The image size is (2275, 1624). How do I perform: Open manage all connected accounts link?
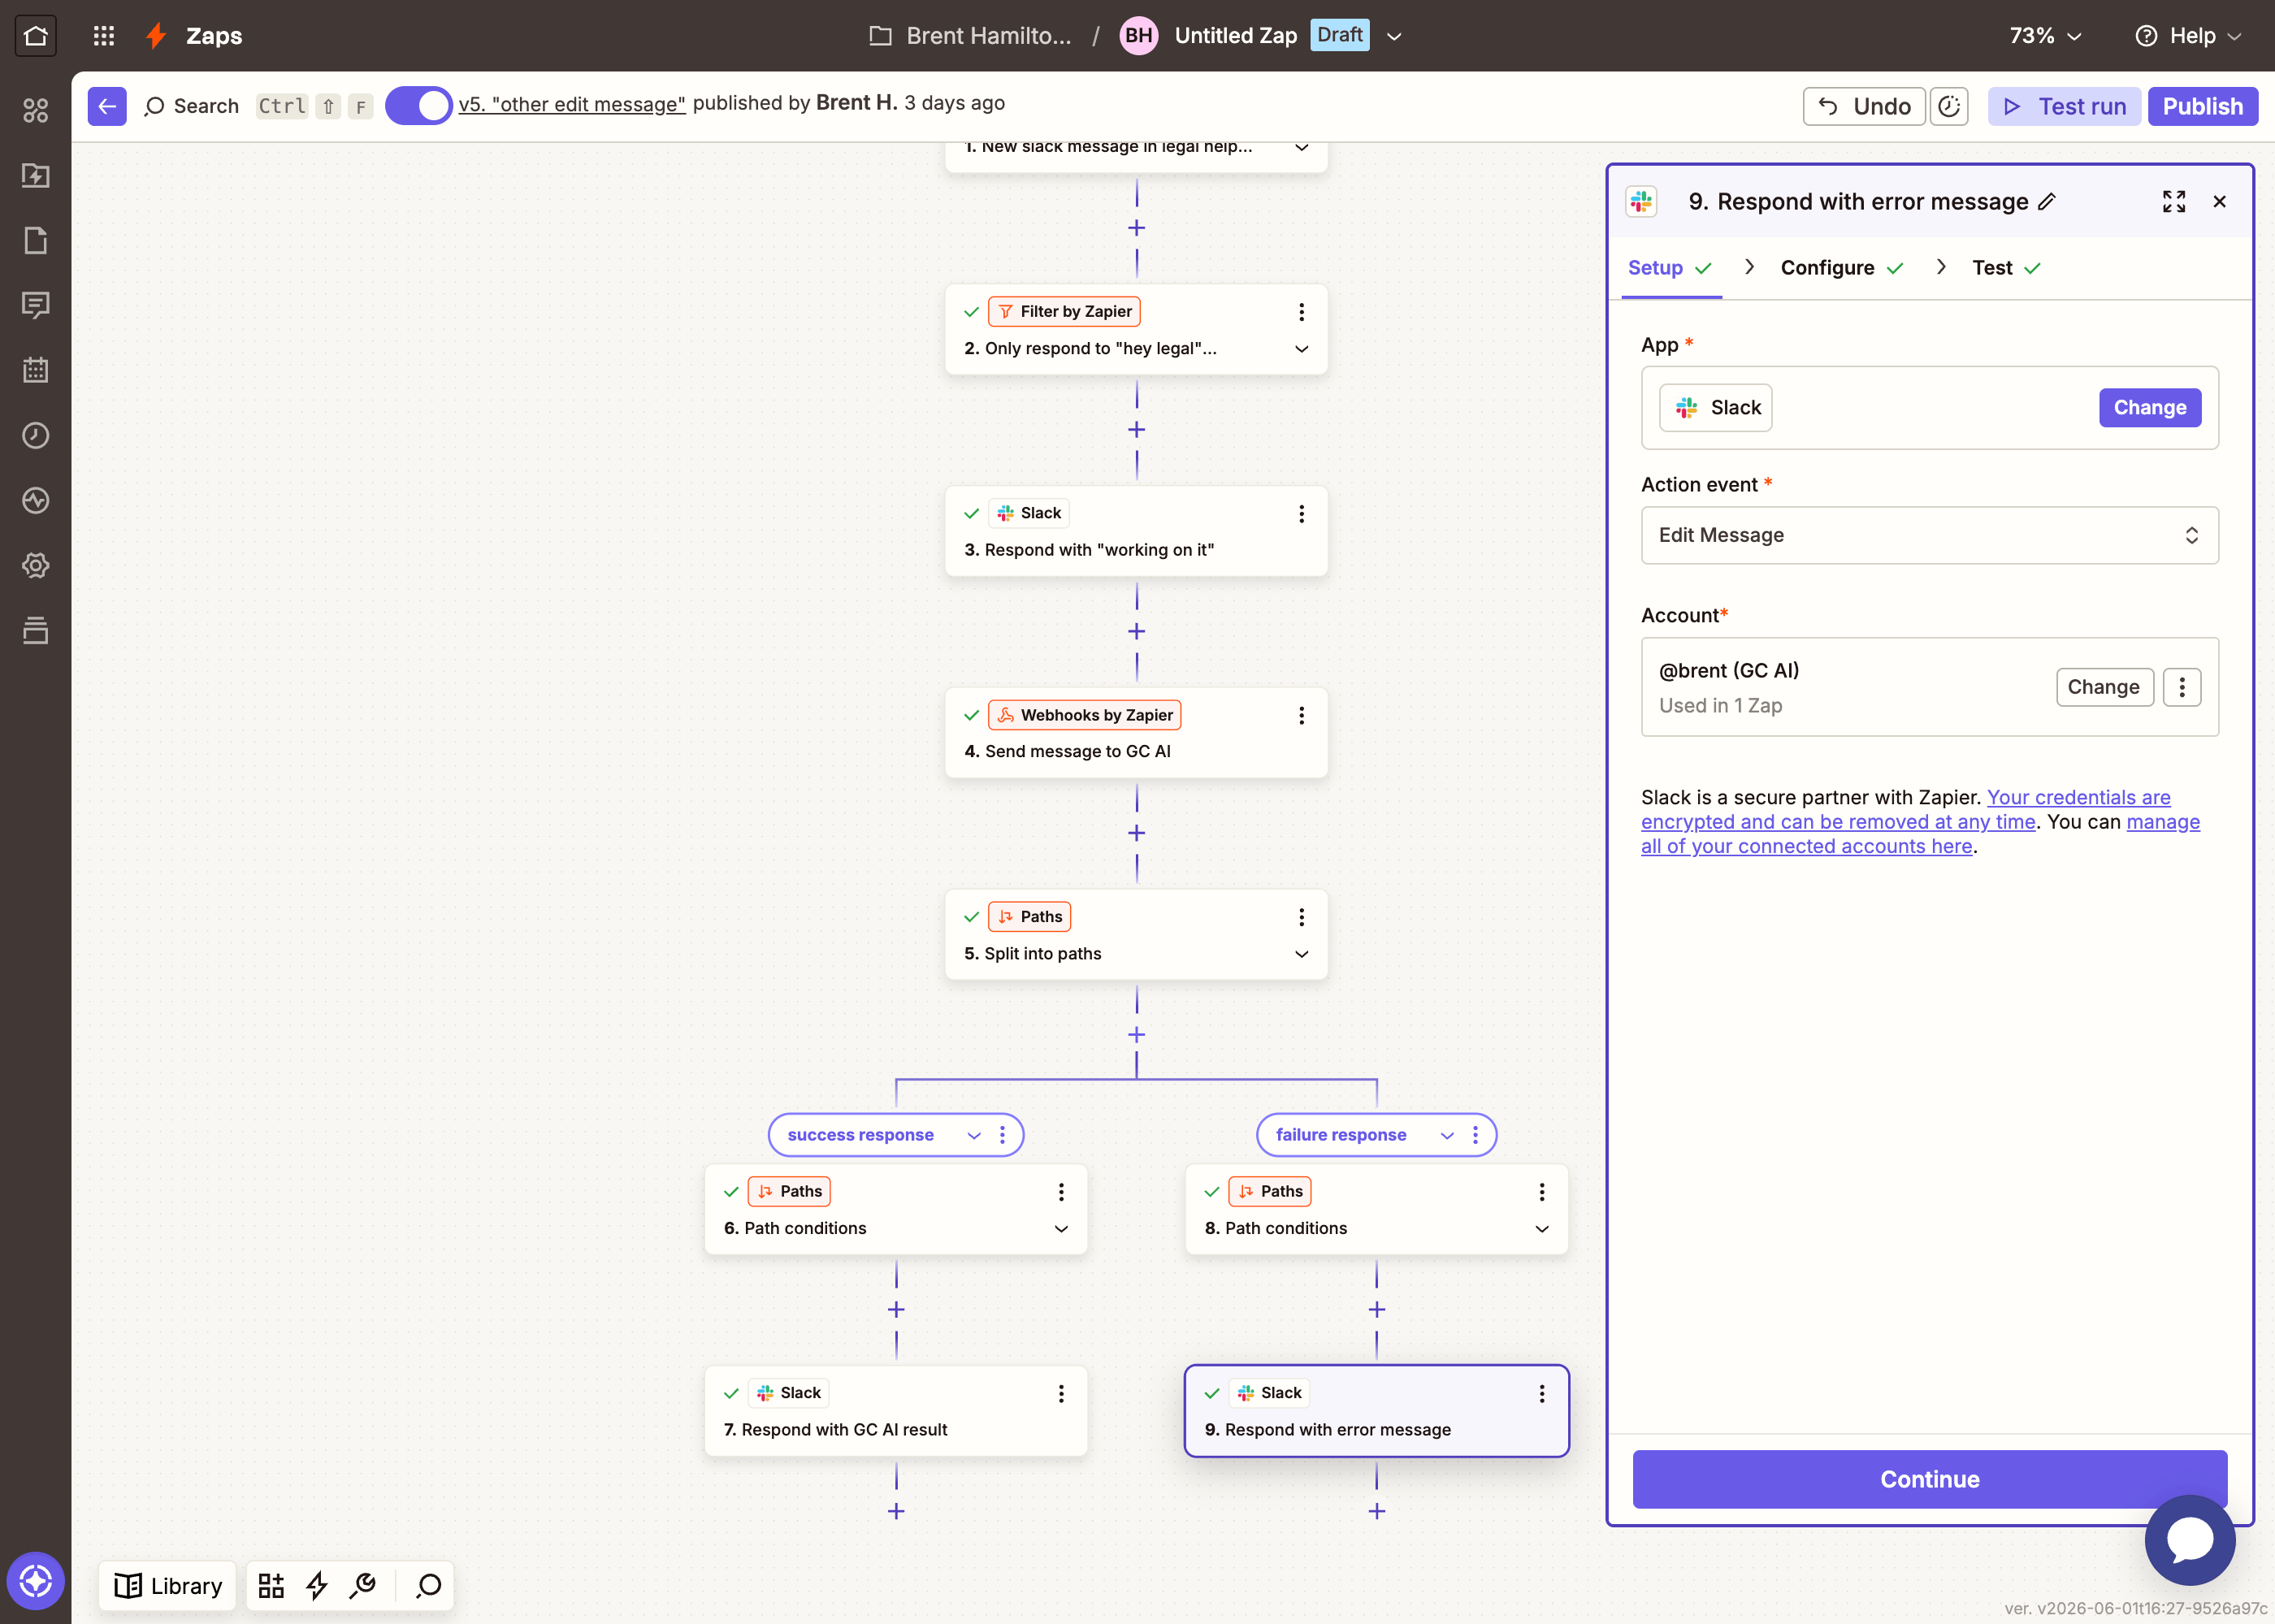pos(1920,834)
